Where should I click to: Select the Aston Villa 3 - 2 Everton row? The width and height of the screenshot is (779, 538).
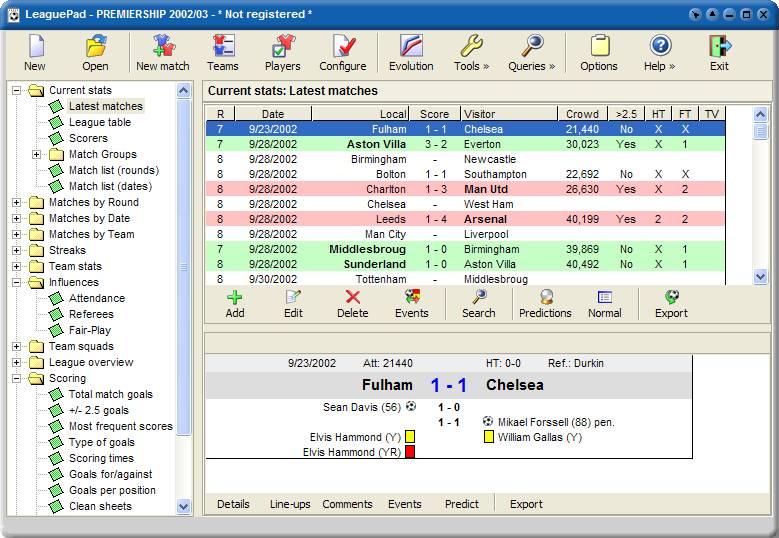[466, 144]
